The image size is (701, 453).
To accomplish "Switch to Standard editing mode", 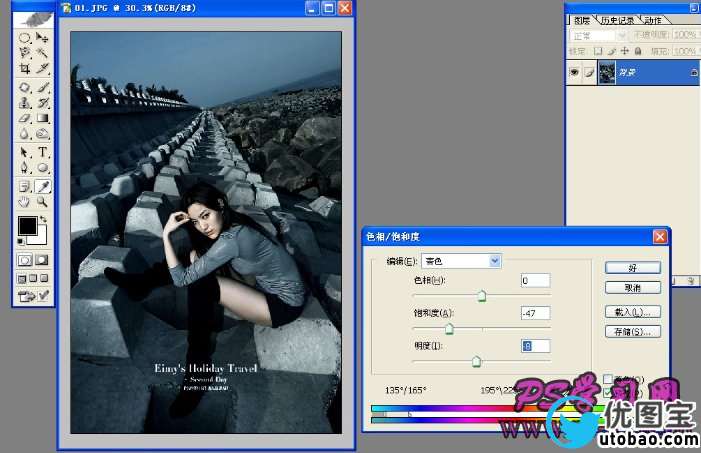I will (25, 260).
